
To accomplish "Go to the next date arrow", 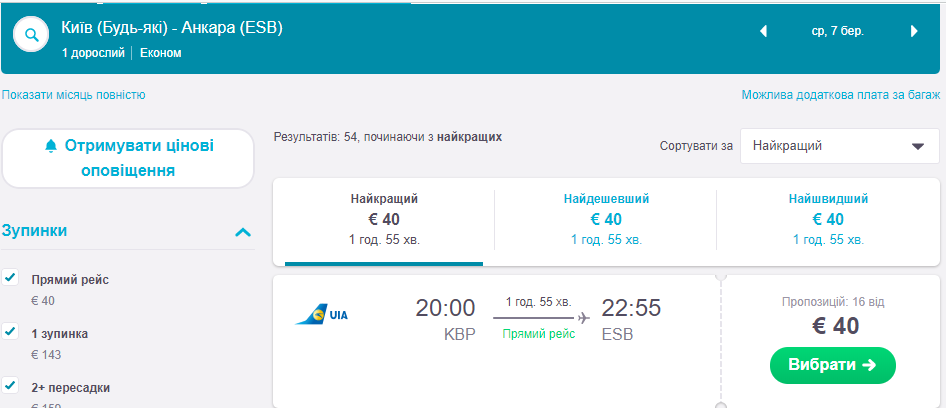I will (x=913, y=31).
